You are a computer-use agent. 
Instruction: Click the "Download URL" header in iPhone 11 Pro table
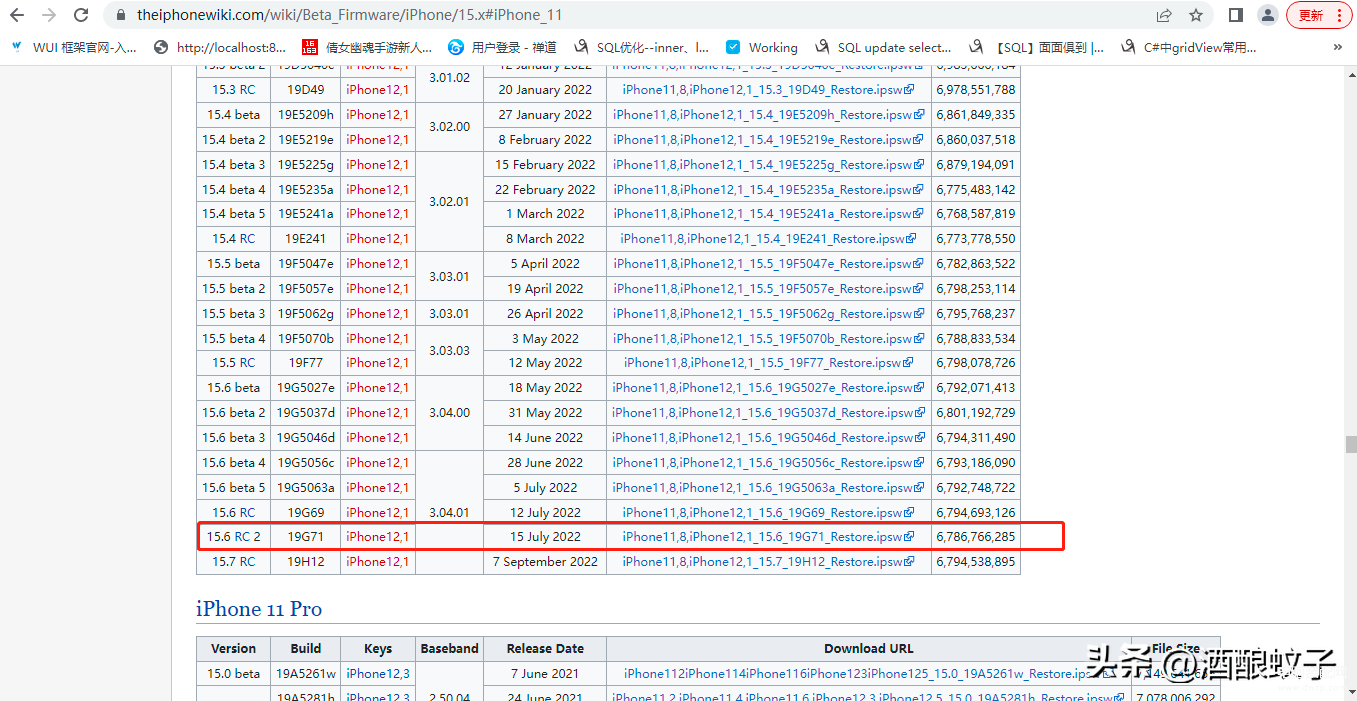(x=868, y=649)
